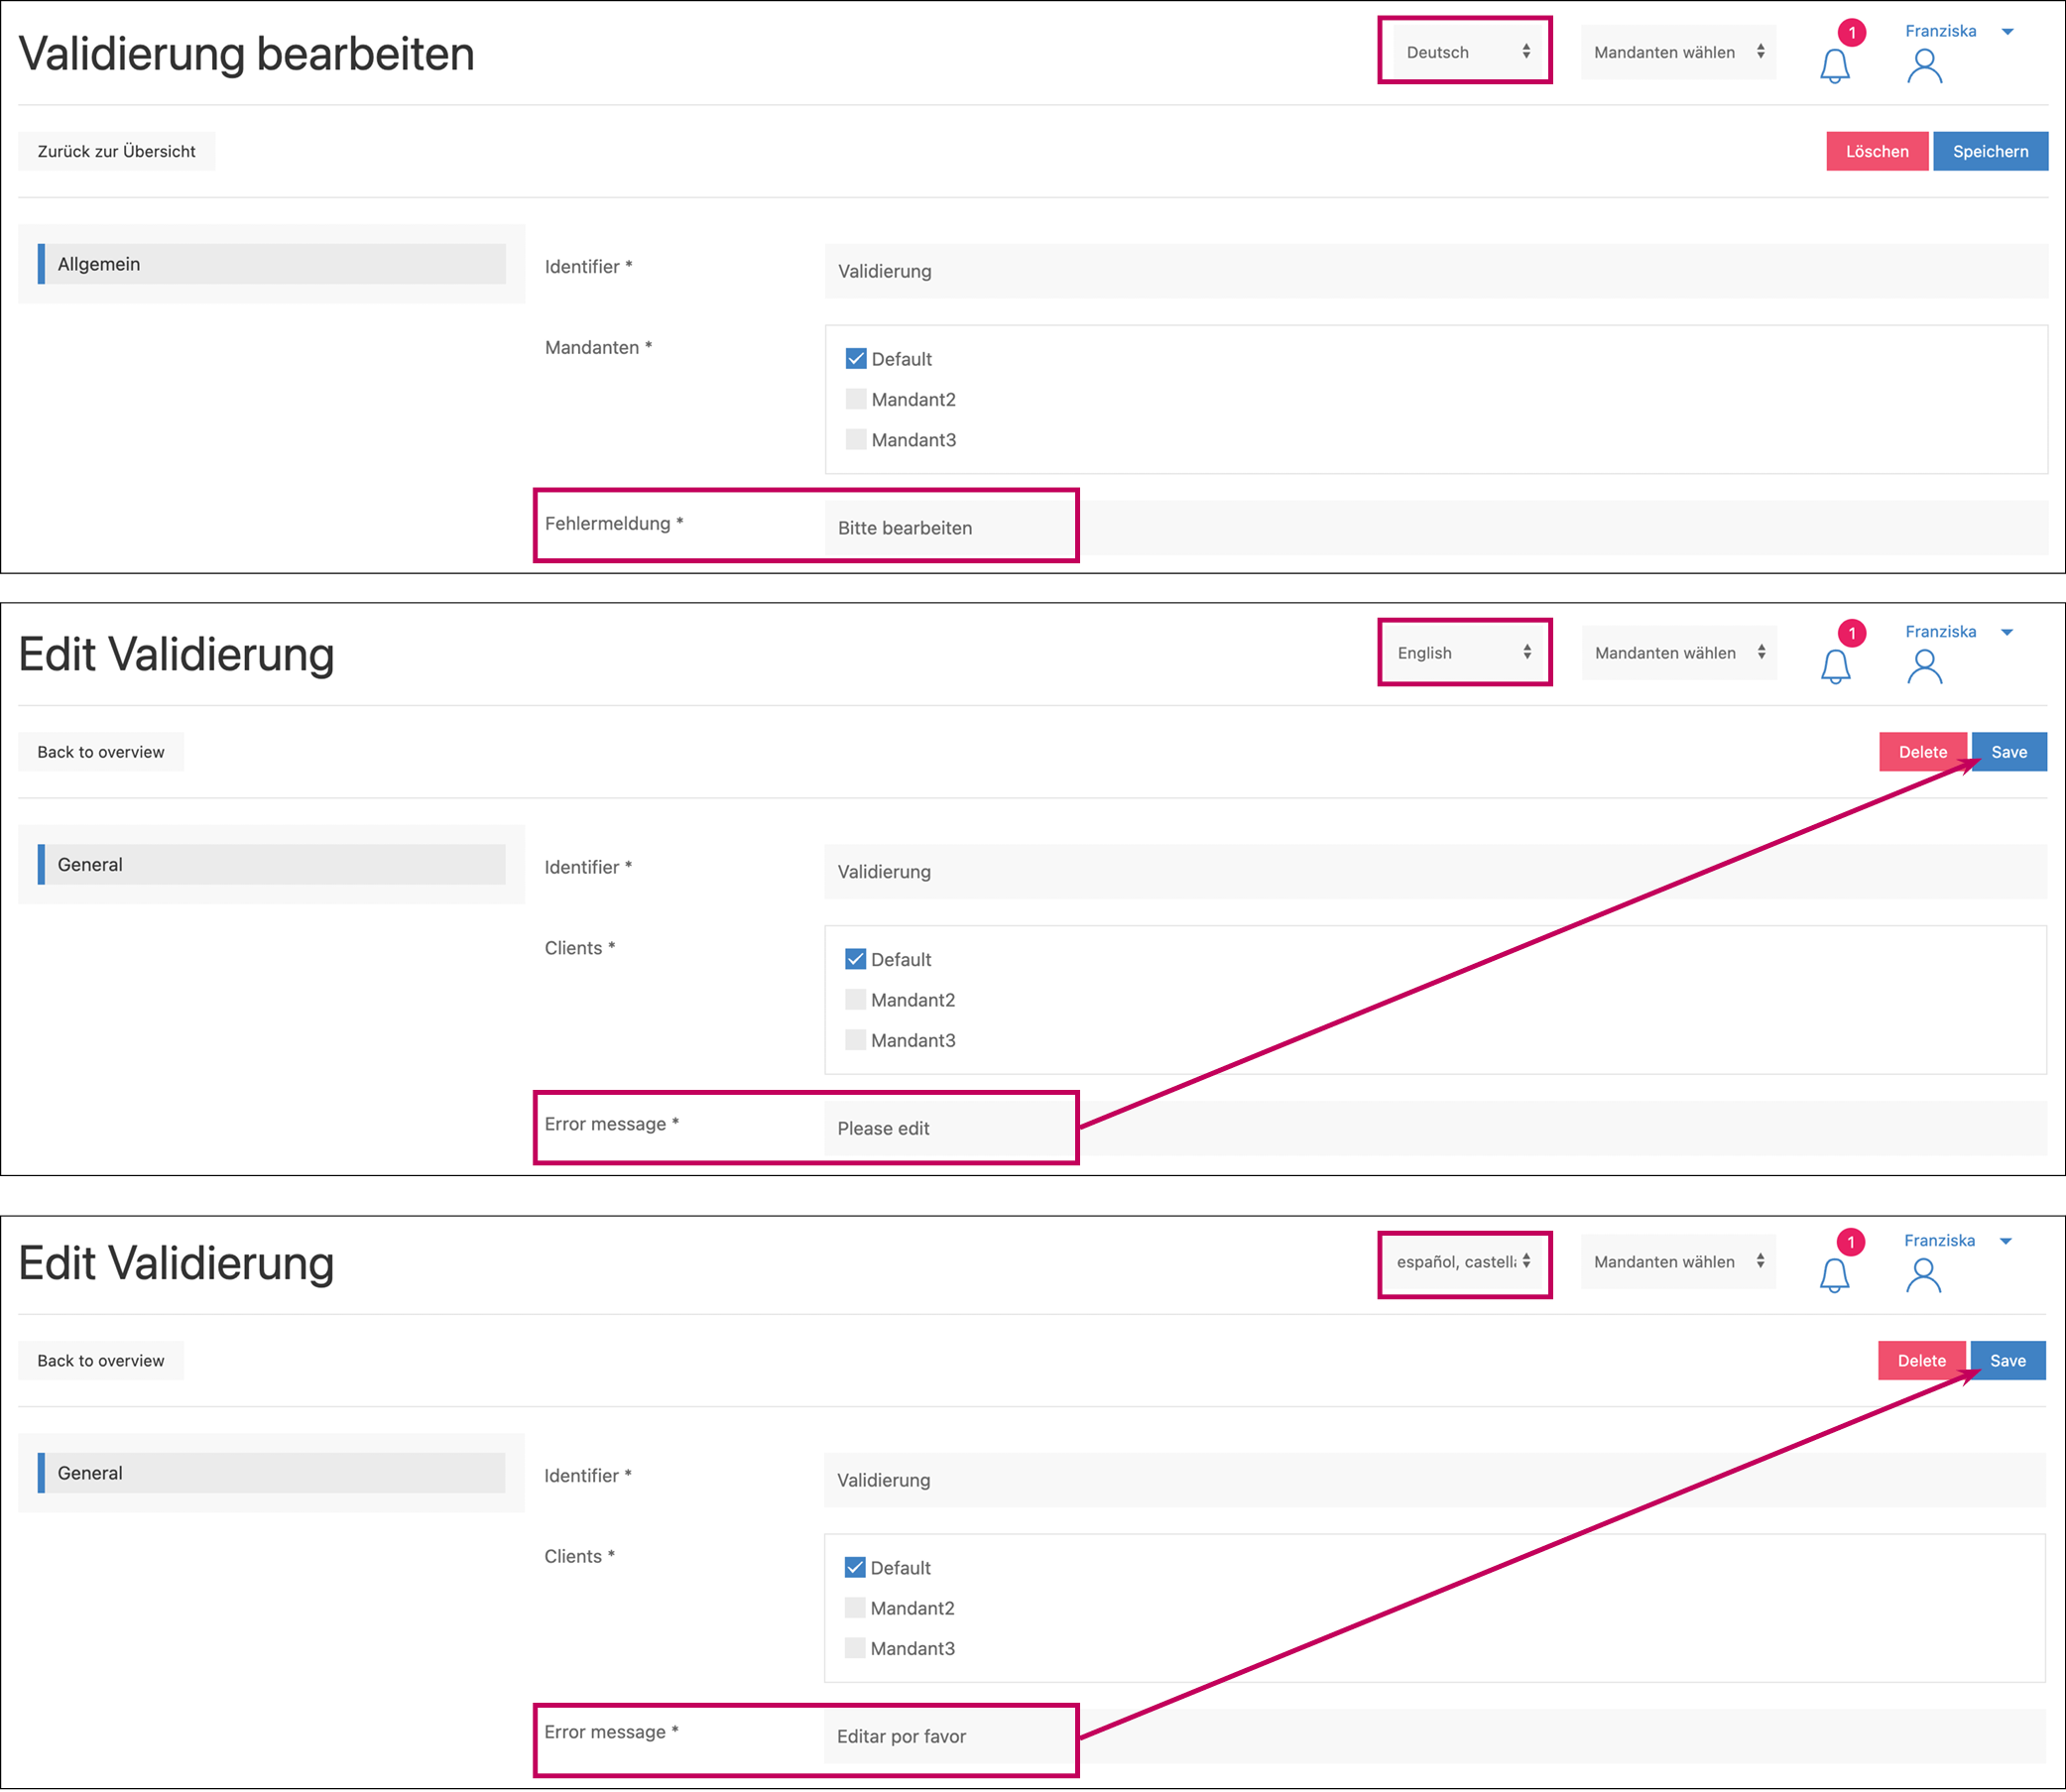Viewport: 2066px width, 1792px height.
Task: Click the user profile icon in Deutsch panel
Action: (1924, 66)
